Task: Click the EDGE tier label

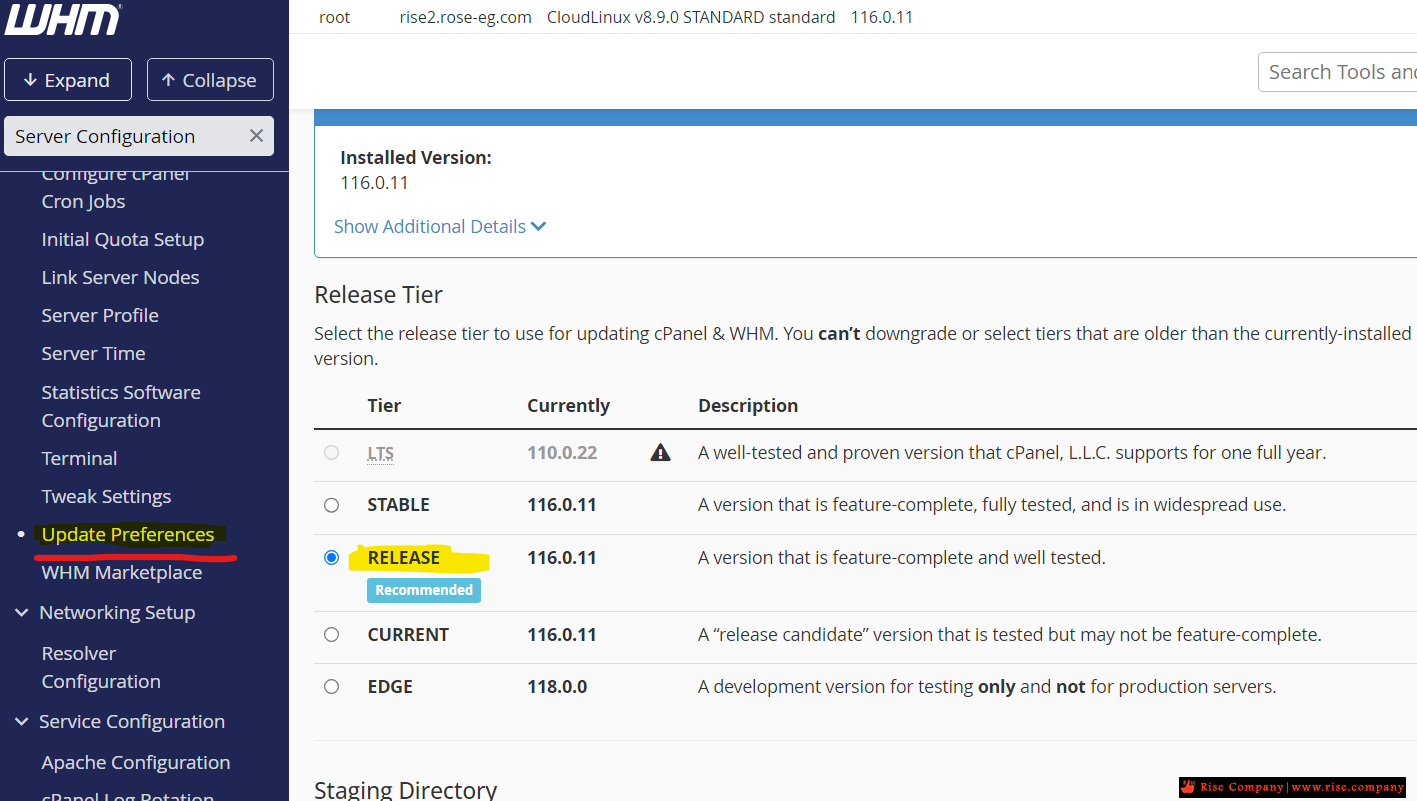Action: tap(390, 687)
